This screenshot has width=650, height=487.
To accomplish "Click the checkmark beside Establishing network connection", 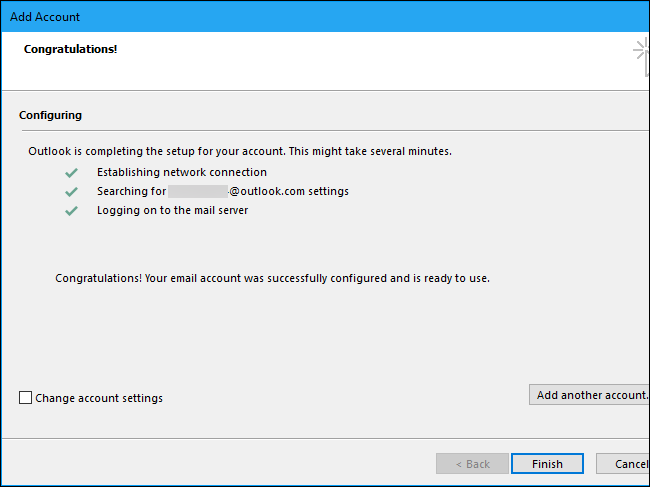I will [x=71, y=172].
